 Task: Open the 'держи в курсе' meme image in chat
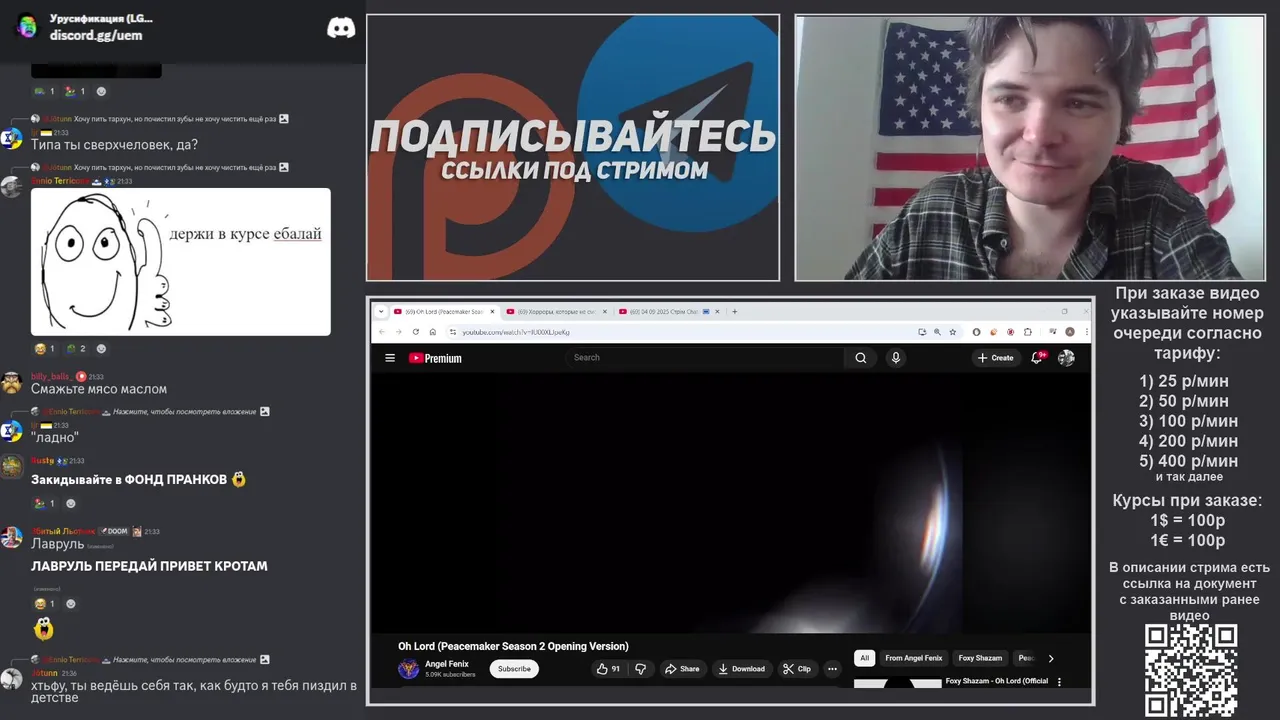(180, 262)
